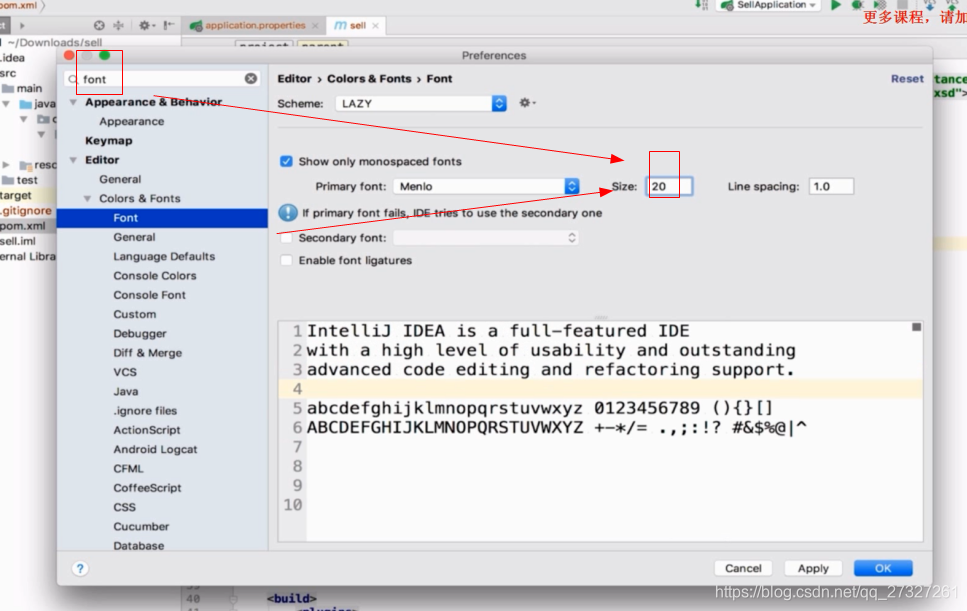
Task: Select Database color settings
Action: pos(139,546)
